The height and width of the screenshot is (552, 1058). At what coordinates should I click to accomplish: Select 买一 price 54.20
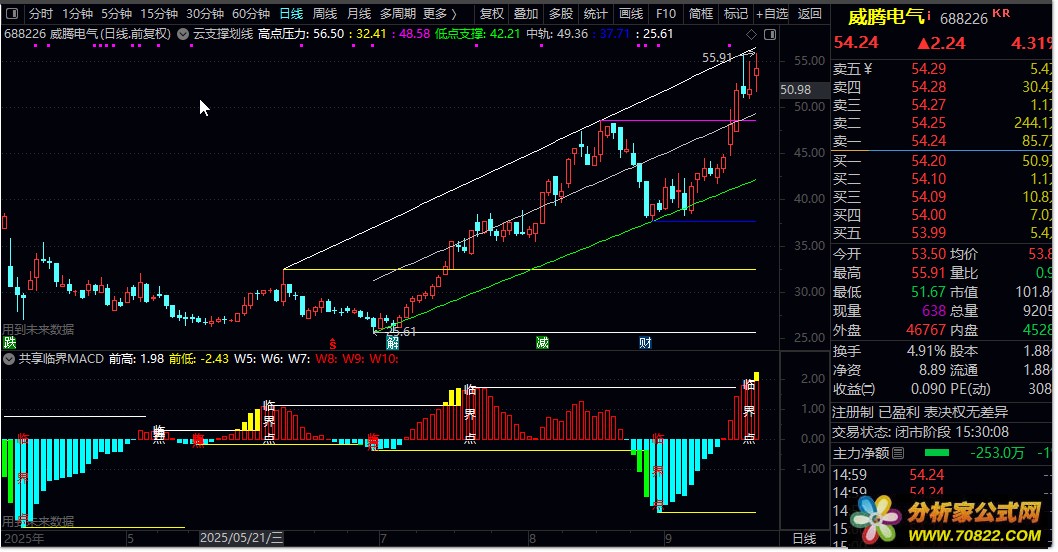(928, 161)
